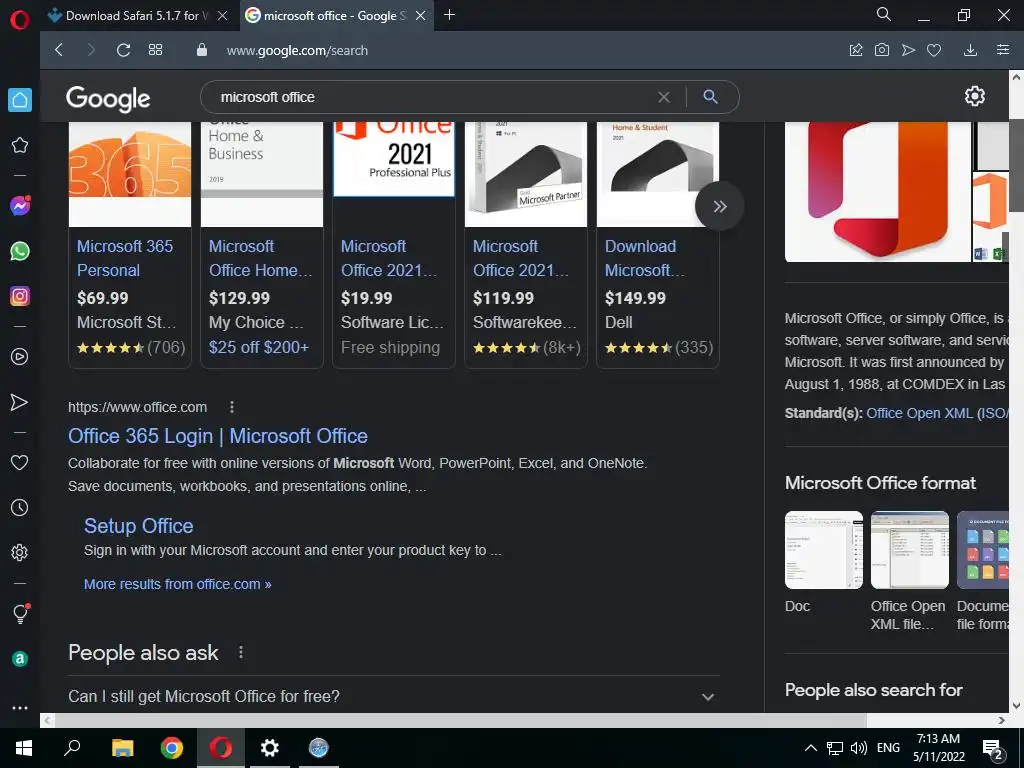The height and width of the screenshot is (768, 1024).
Task: Open File Explorer from taskbar
Action: coord(122,748)
